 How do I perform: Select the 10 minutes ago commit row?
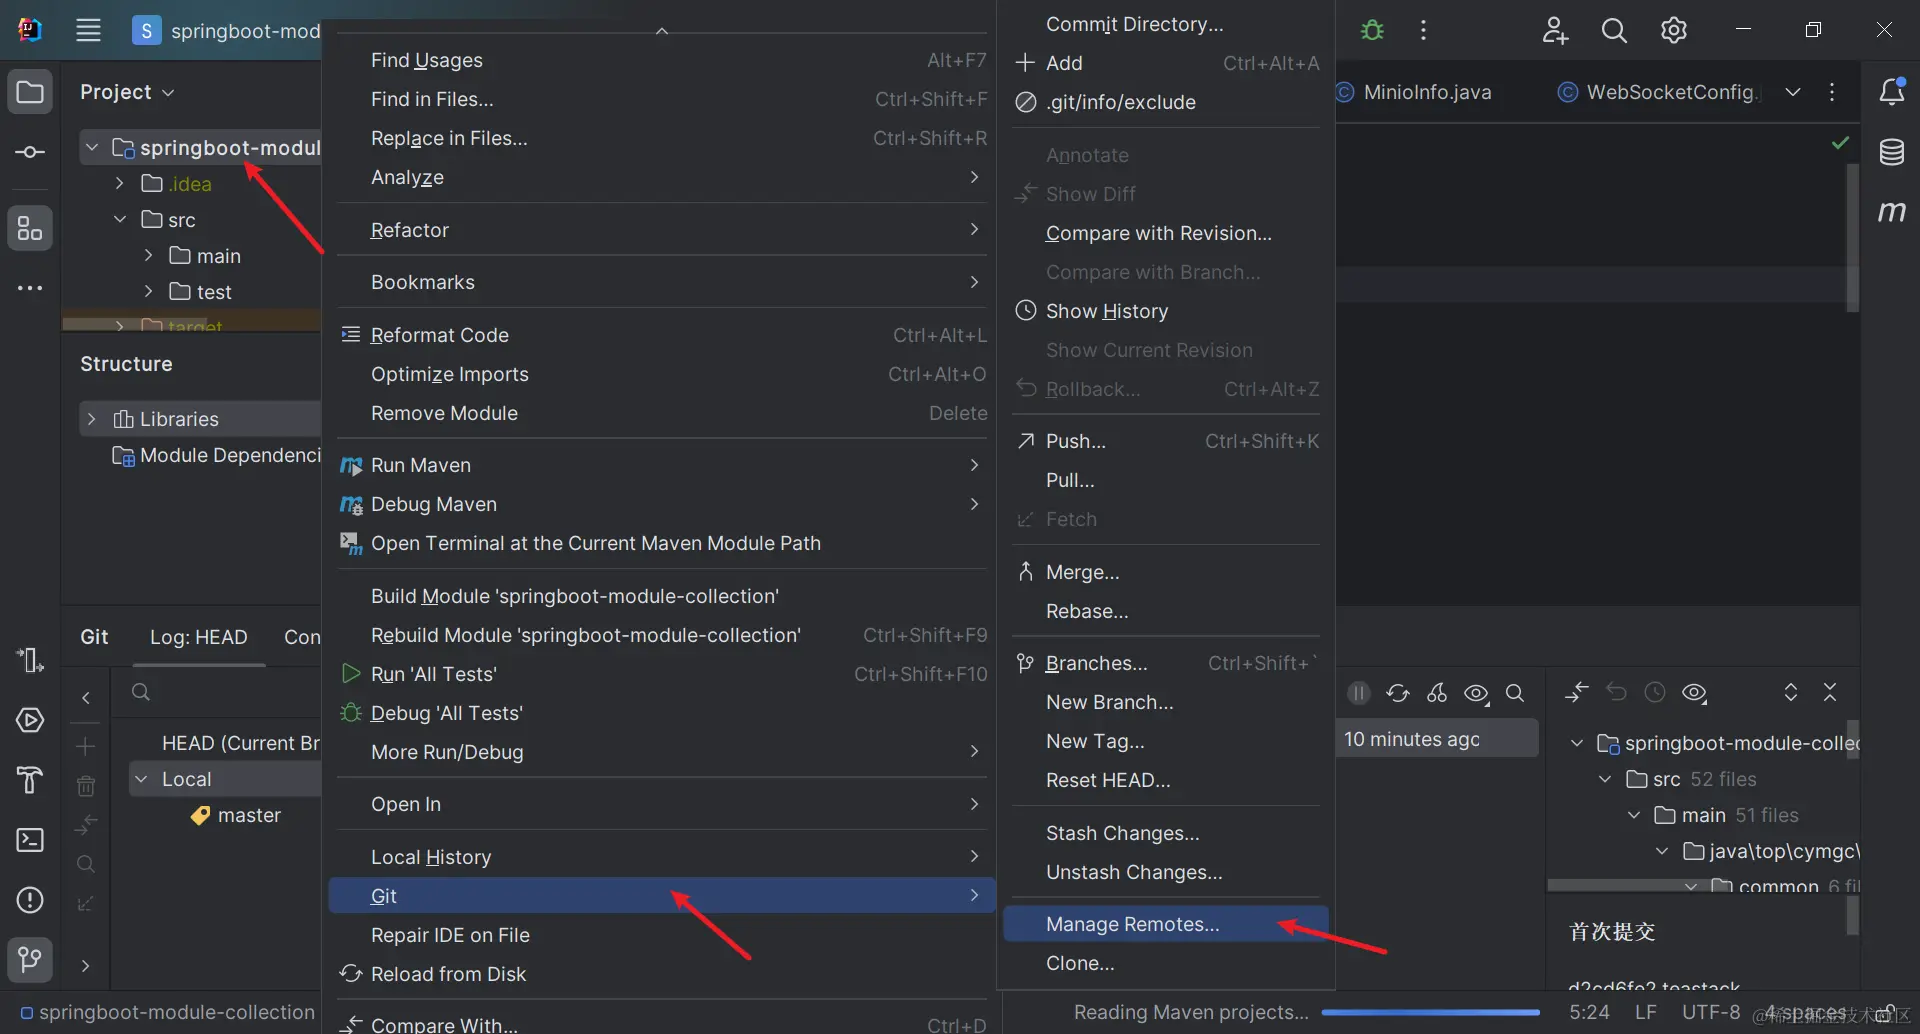tap(1437, 739)
